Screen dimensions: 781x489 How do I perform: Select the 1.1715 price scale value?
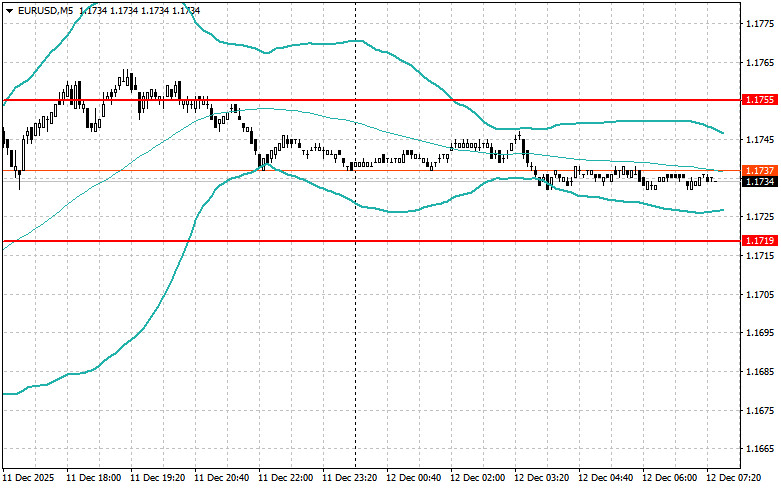click(760, 256)
